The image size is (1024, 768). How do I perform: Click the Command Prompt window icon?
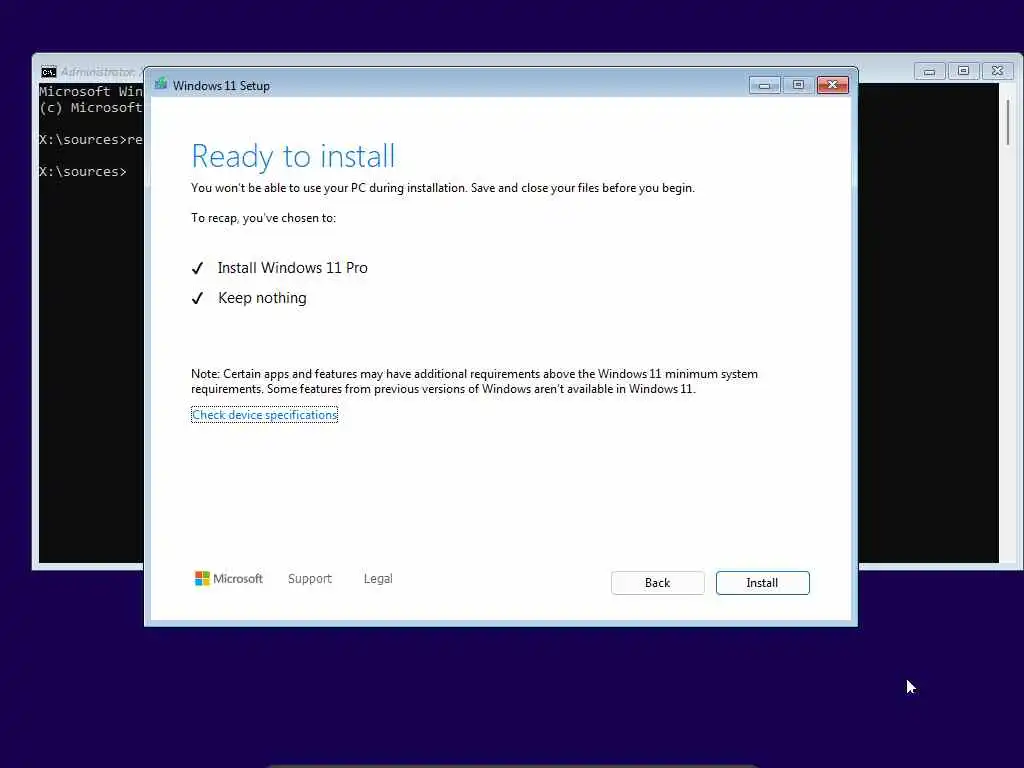[49, 71]
